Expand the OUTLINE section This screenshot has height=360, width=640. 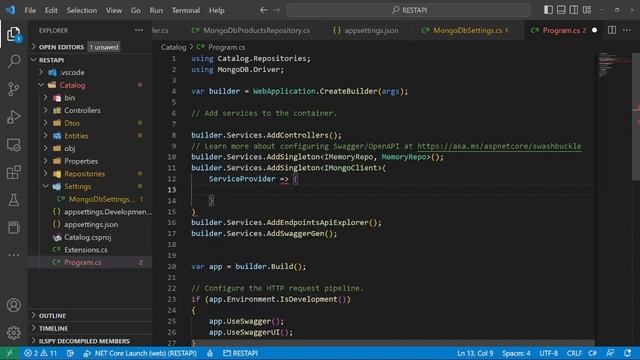point(90,316)
